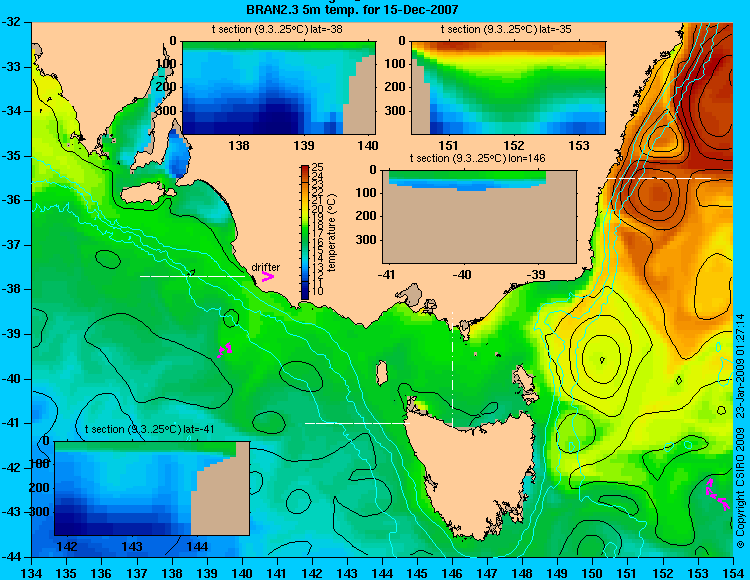Image resolution: width=750 pixels, height=580 pixels.
Task: Click the -41 latitude tick label on left axis
Action: (11, 423)
